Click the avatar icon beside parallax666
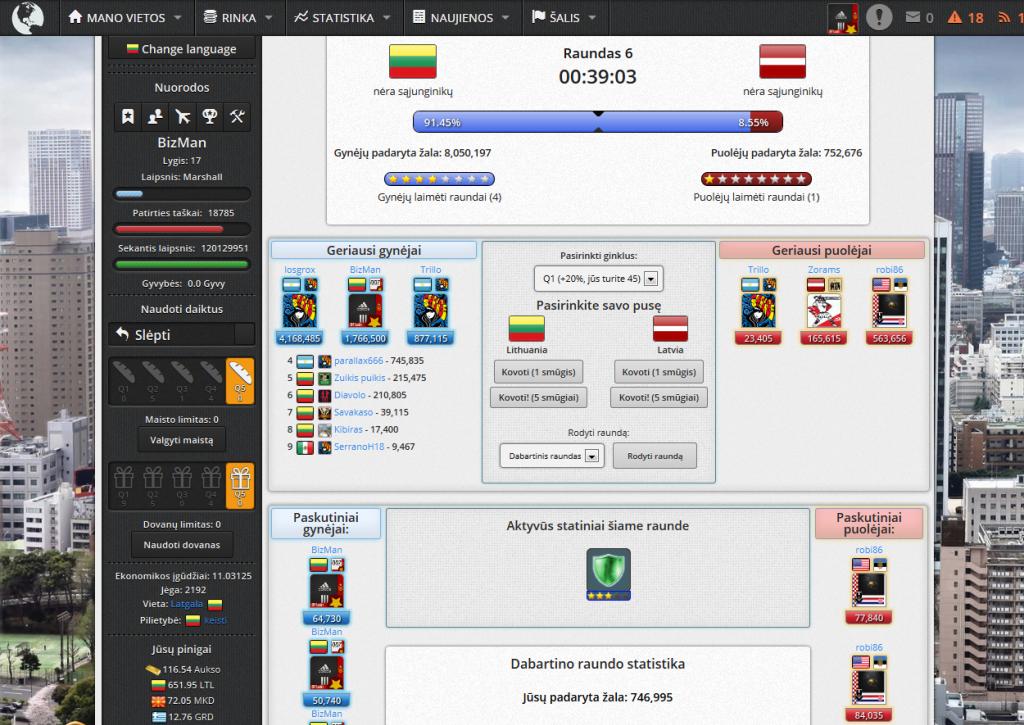 325,361
